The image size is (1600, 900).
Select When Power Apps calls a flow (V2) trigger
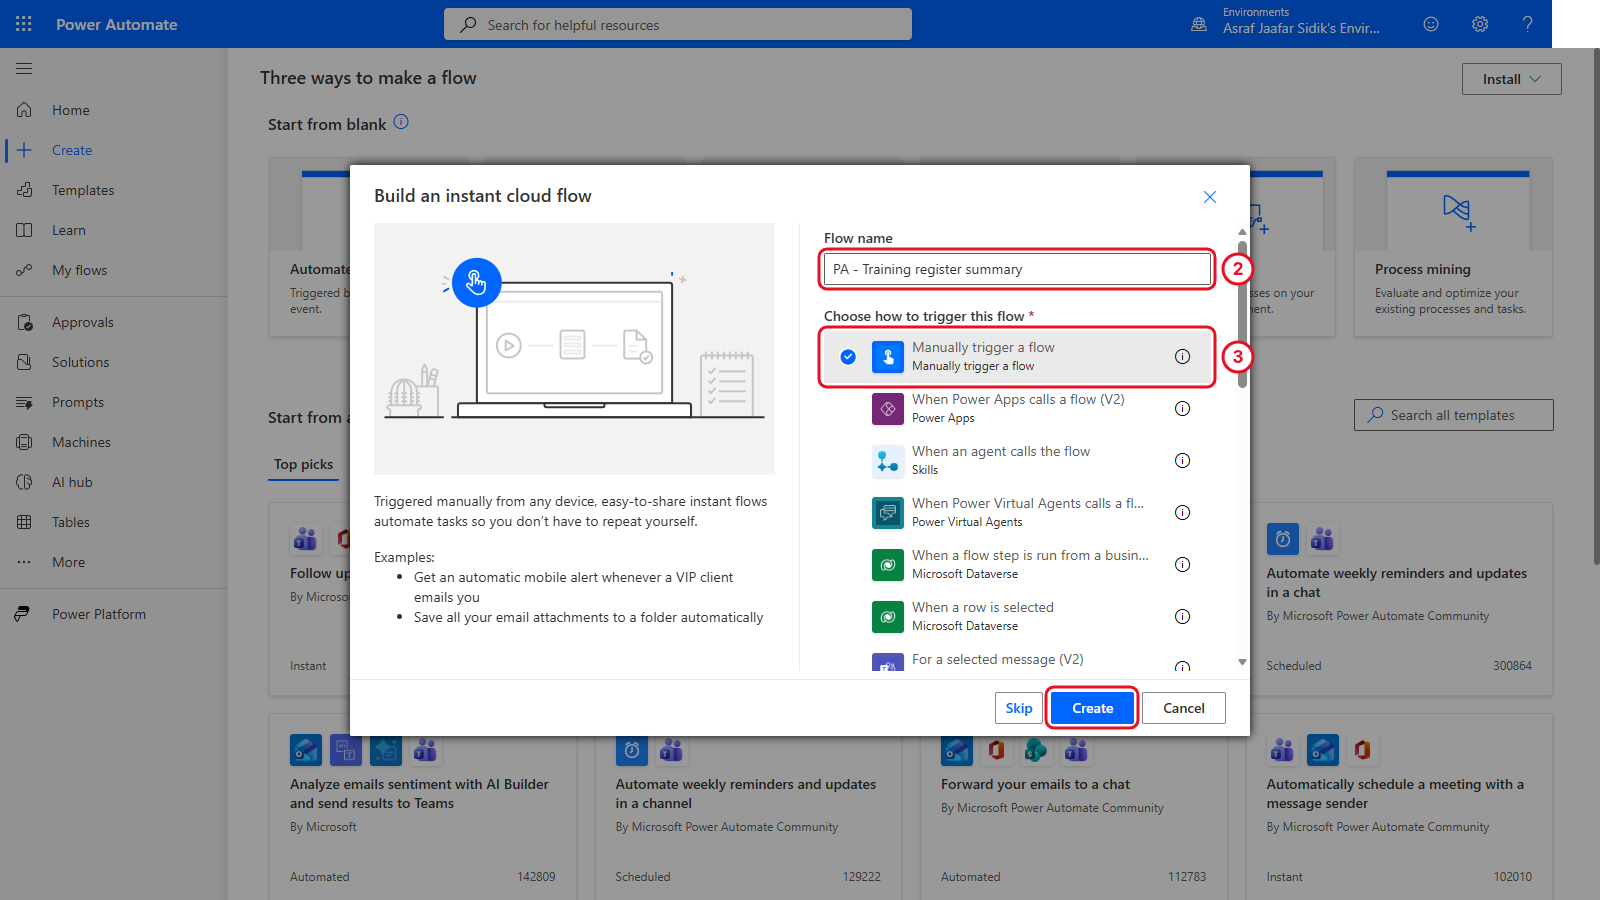pos(1018,408)
